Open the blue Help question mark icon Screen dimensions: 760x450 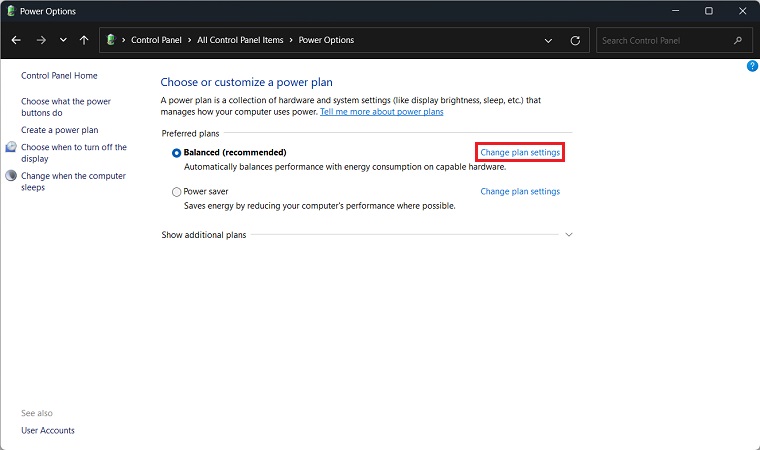pos(752,66)
